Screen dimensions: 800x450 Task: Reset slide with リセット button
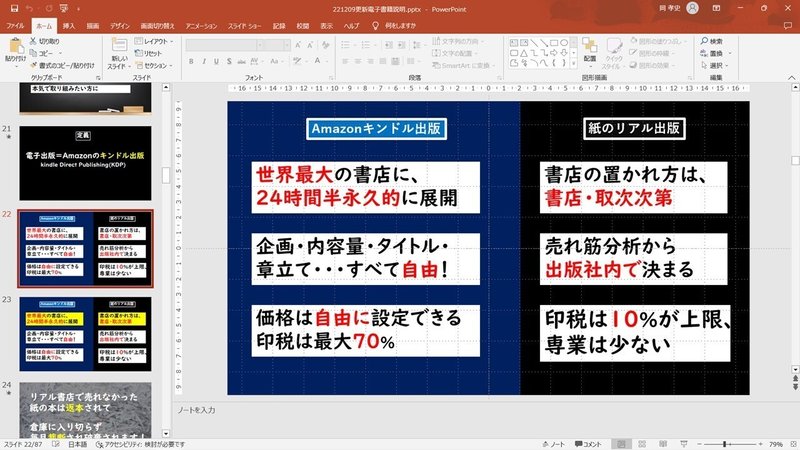pos(148,53)
